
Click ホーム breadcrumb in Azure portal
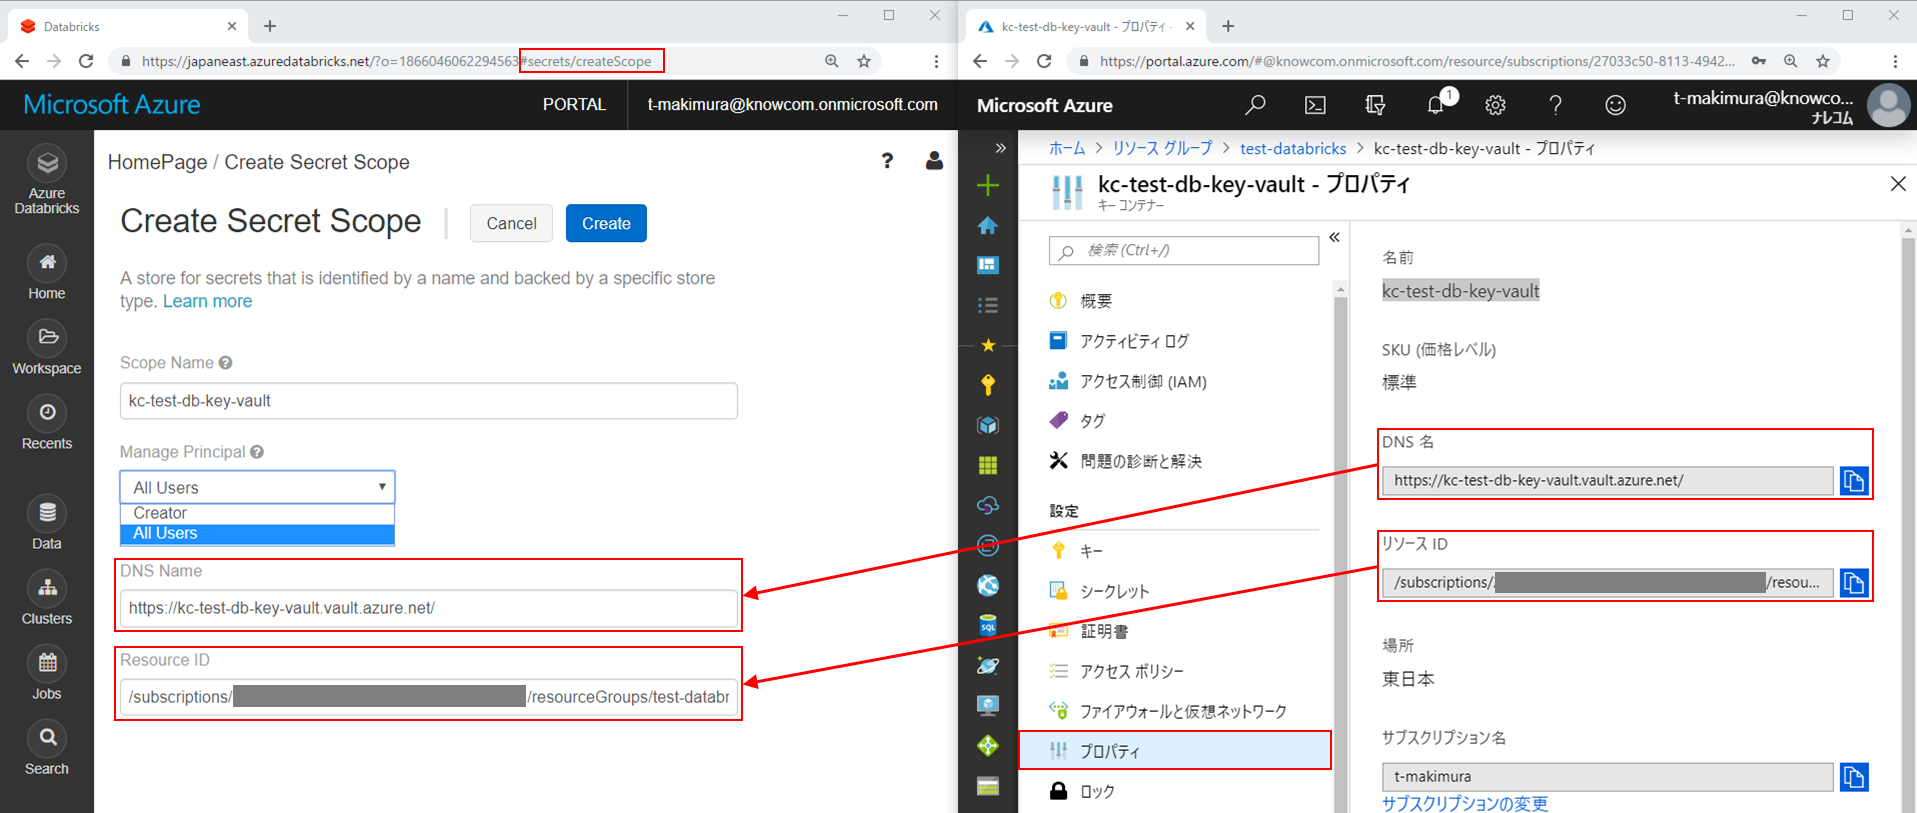(1066, 148)
